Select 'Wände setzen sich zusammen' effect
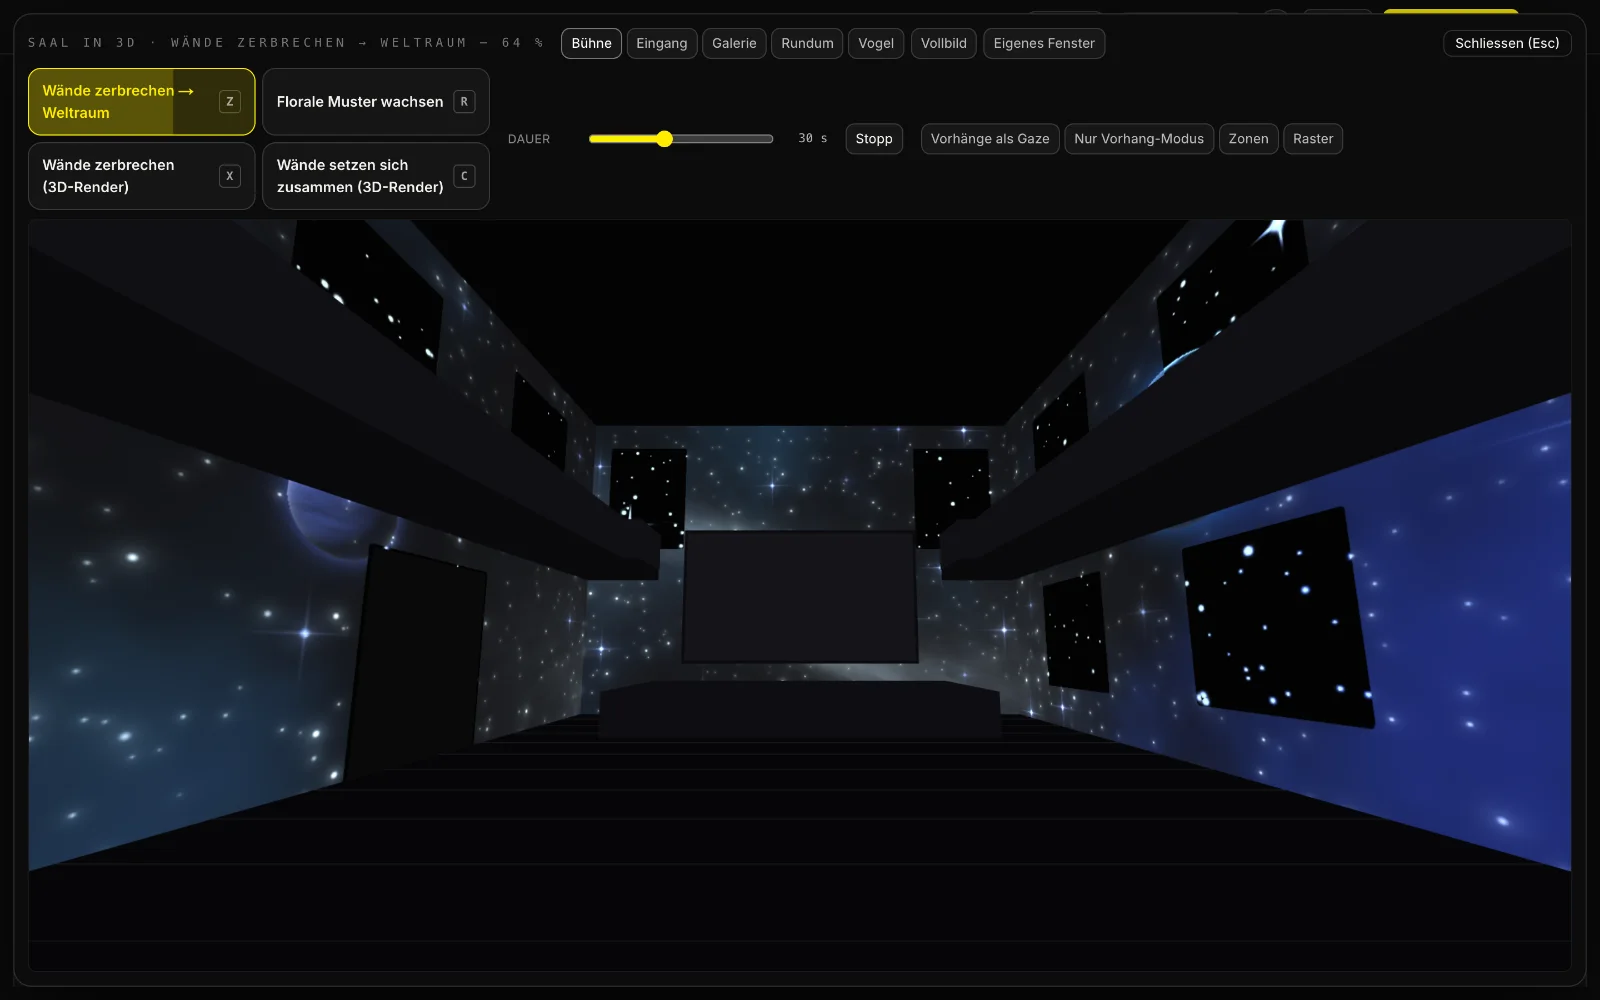Screen dimensions: 1600x1000 [x=376, y=176]
